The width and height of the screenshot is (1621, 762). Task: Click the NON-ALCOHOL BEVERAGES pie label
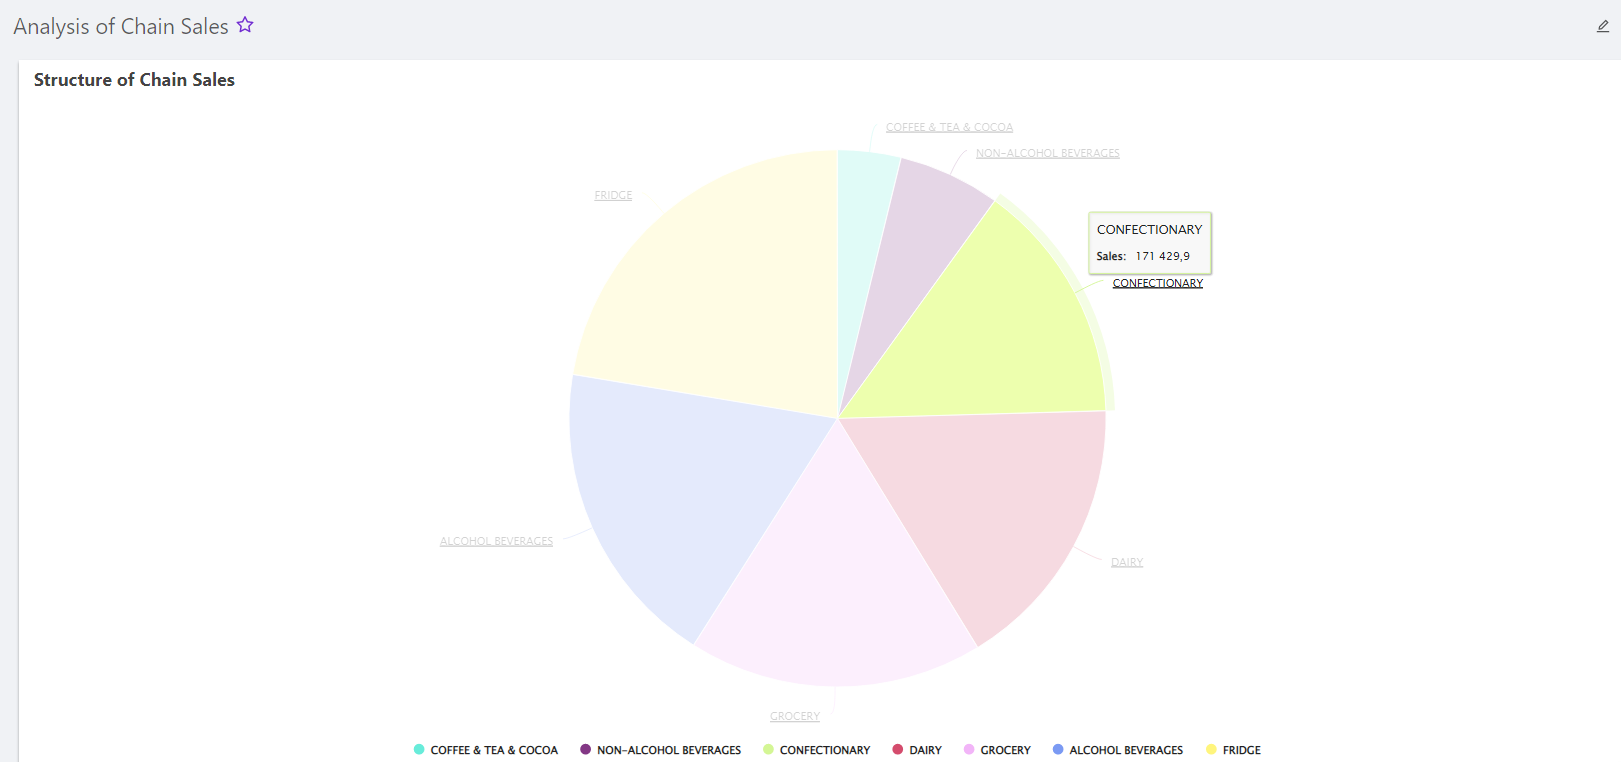(x=1047, y=154)
